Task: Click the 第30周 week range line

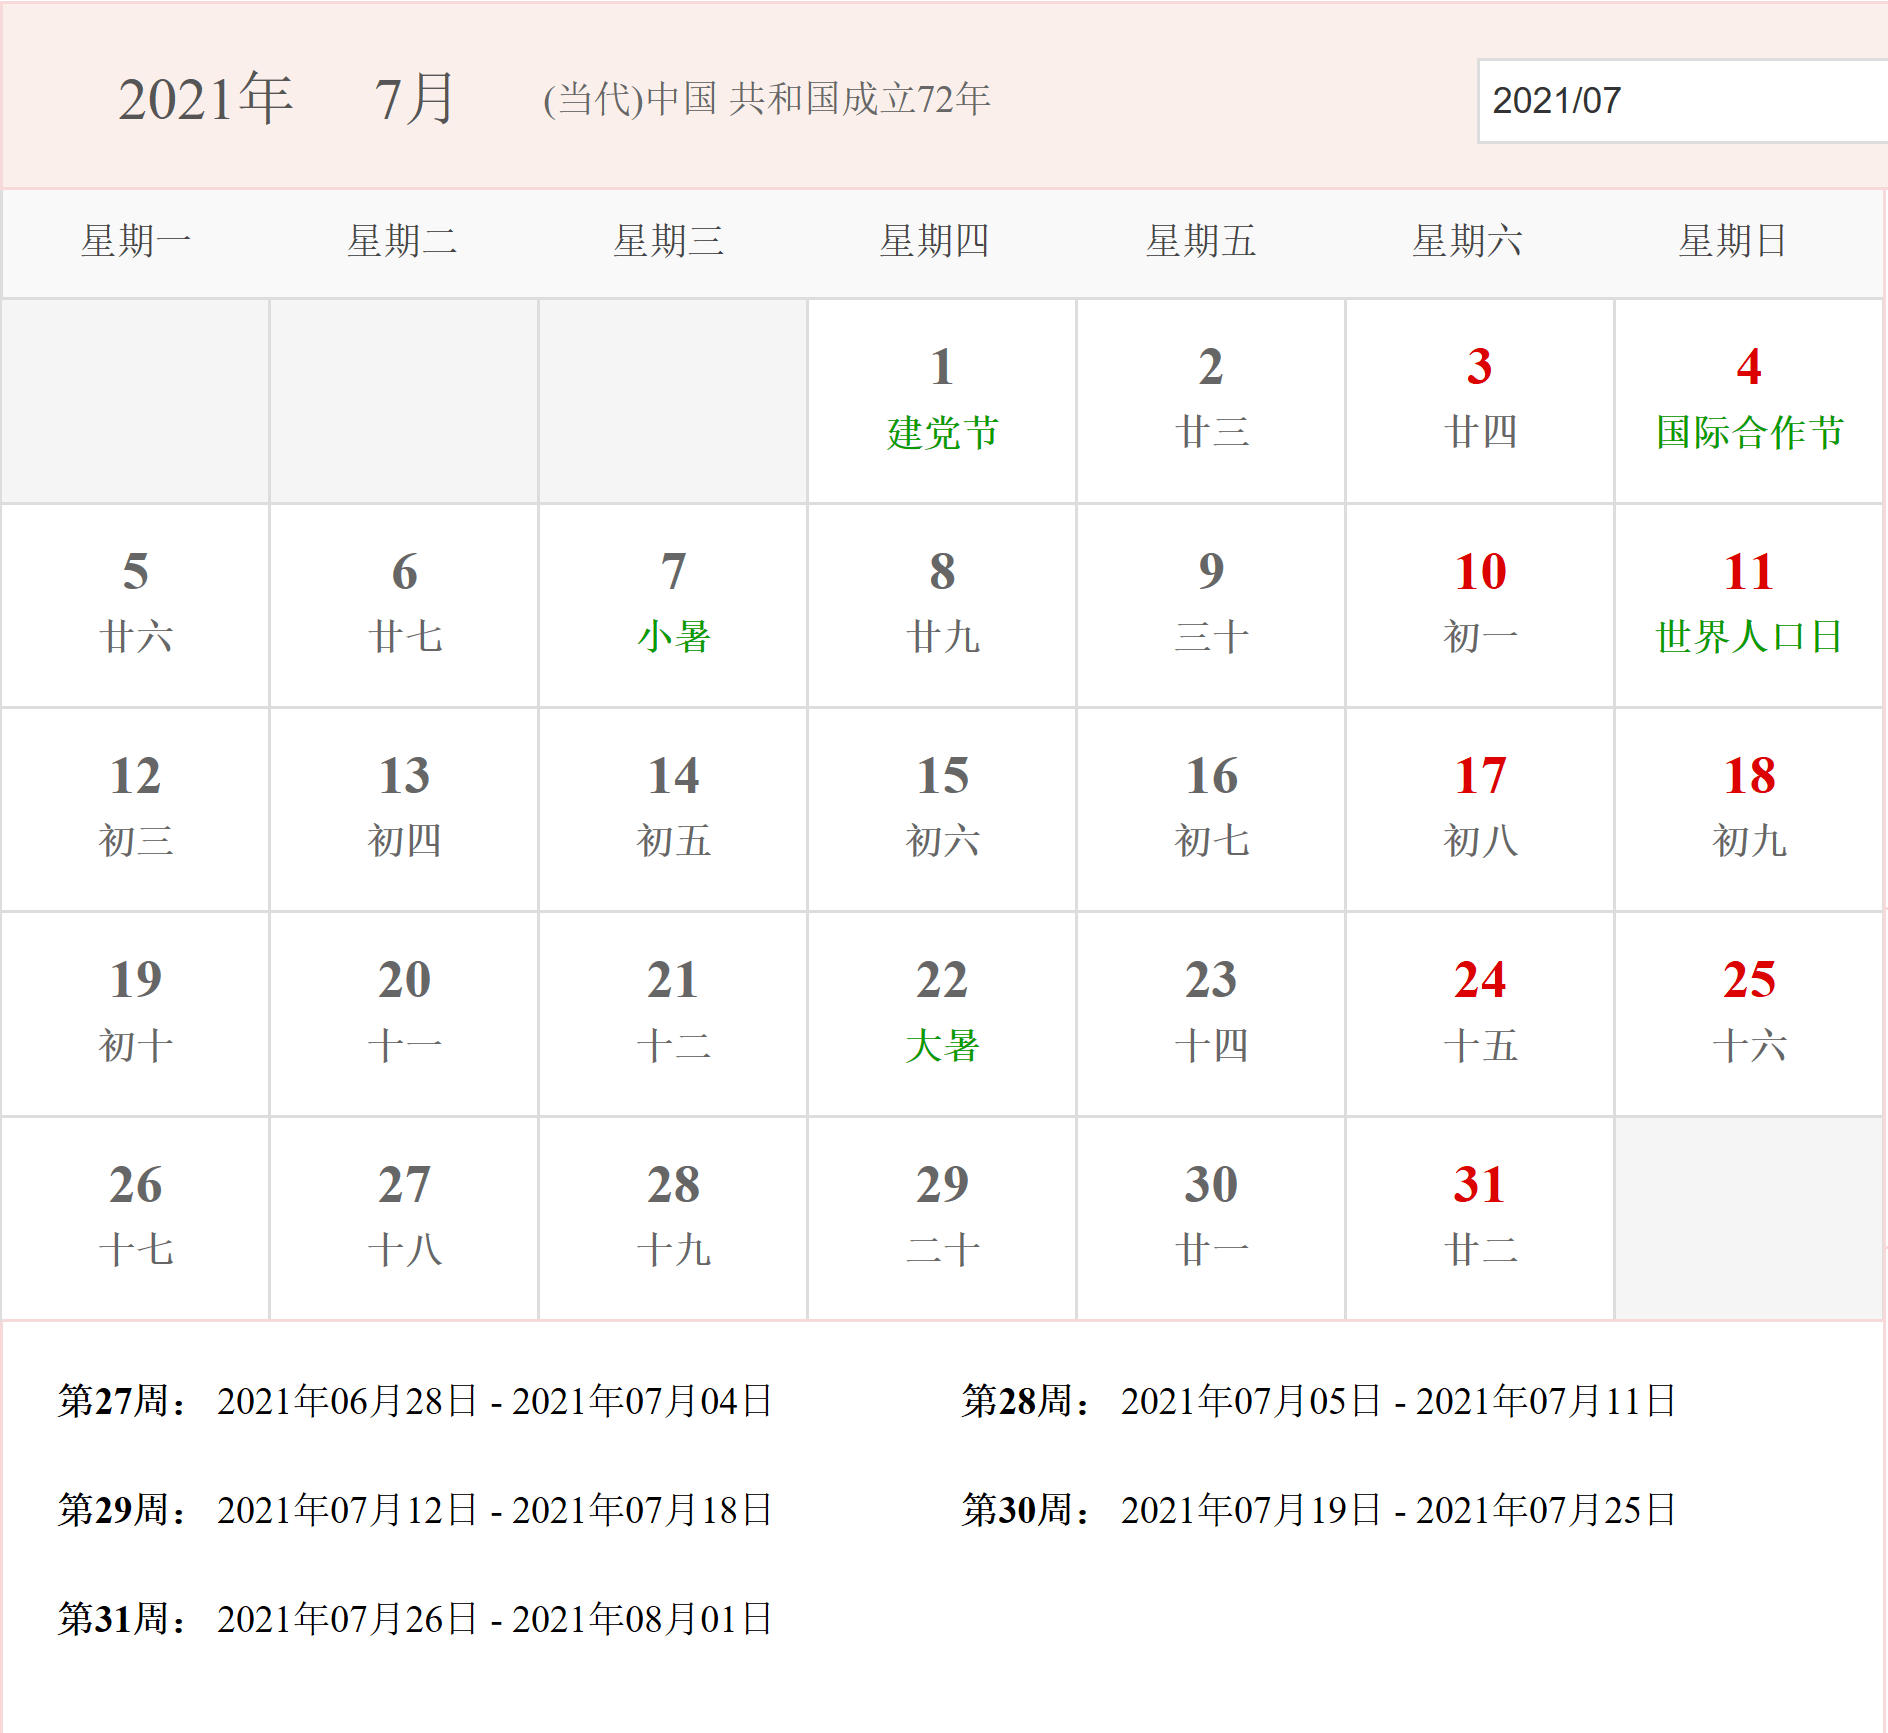Action: click(x=1319, y=1510)
